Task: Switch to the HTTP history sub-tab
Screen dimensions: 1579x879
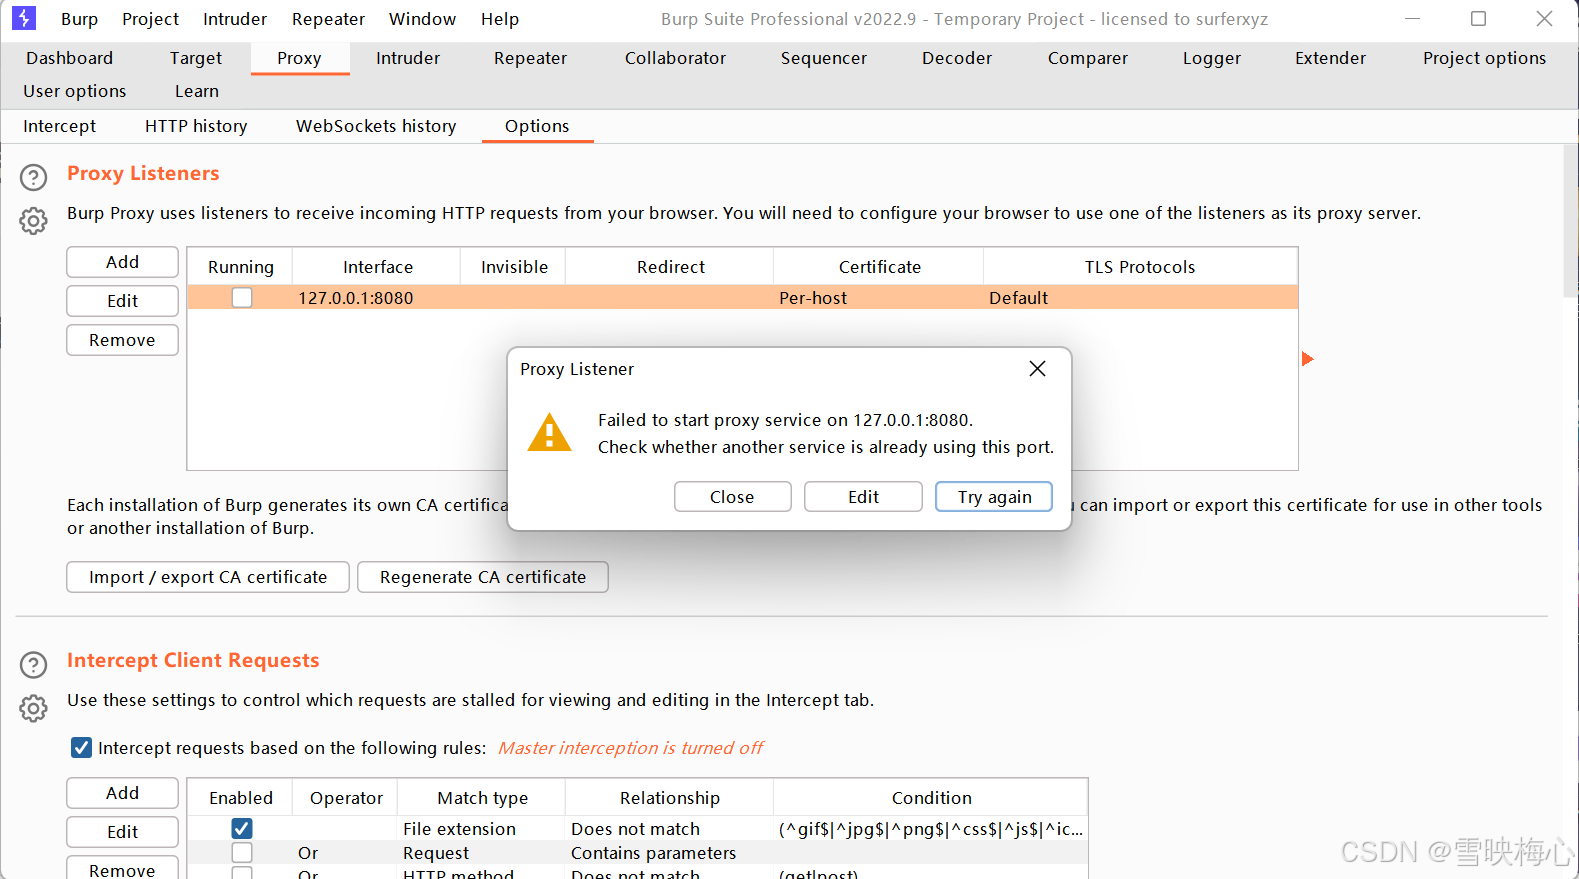Action: (196, 126)
